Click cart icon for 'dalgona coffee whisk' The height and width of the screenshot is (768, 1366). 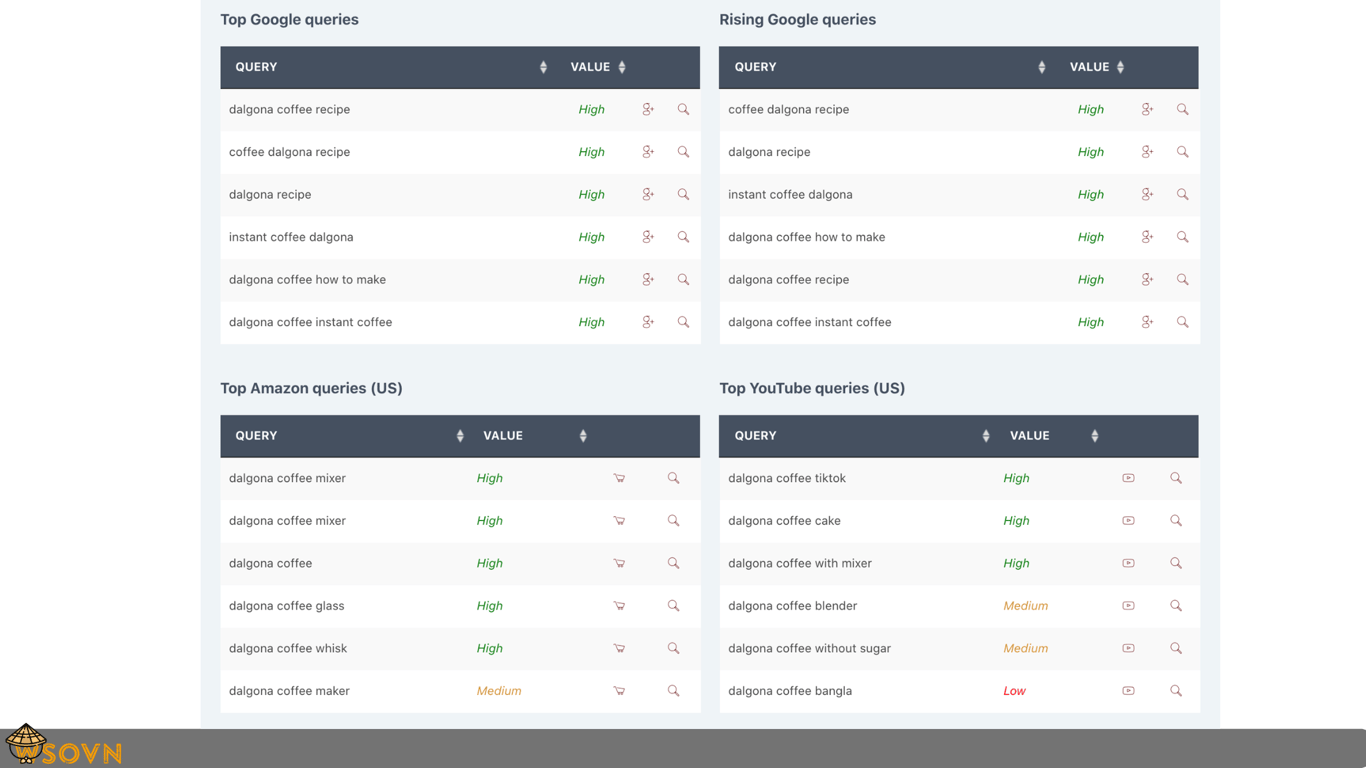pyautogui.click(x=619, y=648)
